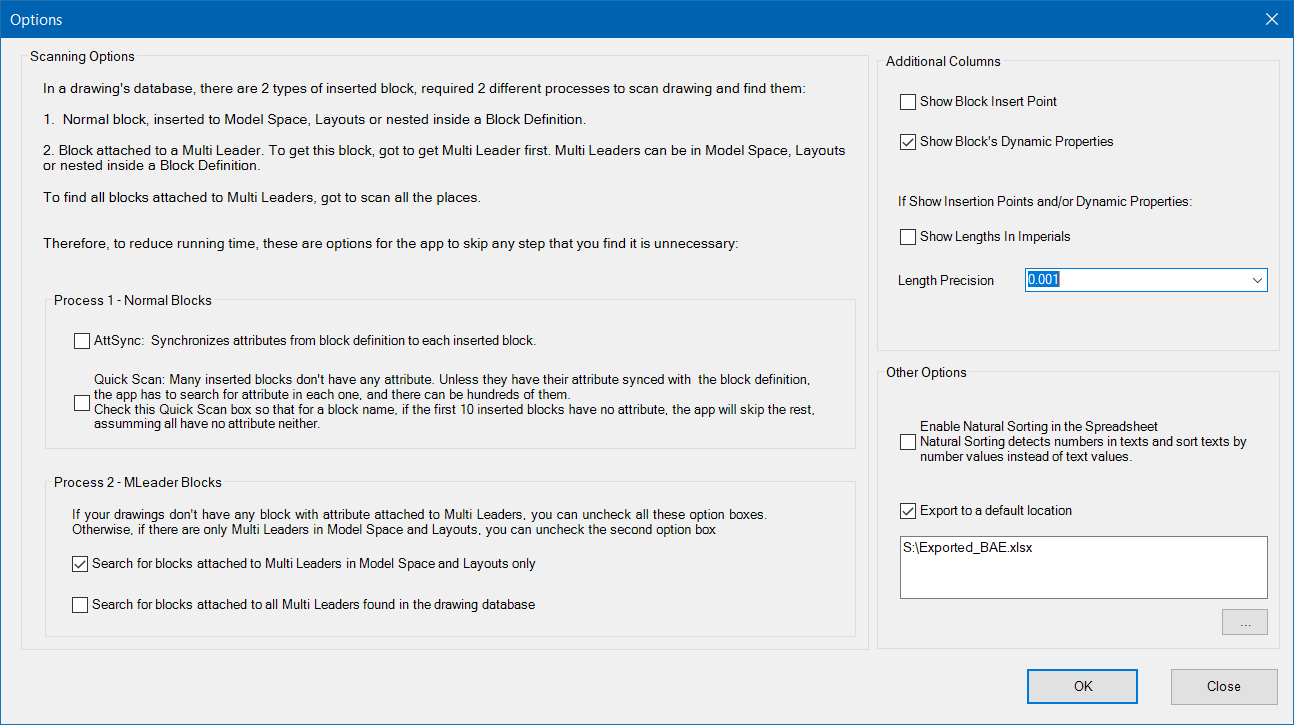Image resolution: width=1294 pixels, height=725 pixels.
Task: Tick the Quick Scan checkbox
Action: (x=82, y=403)
